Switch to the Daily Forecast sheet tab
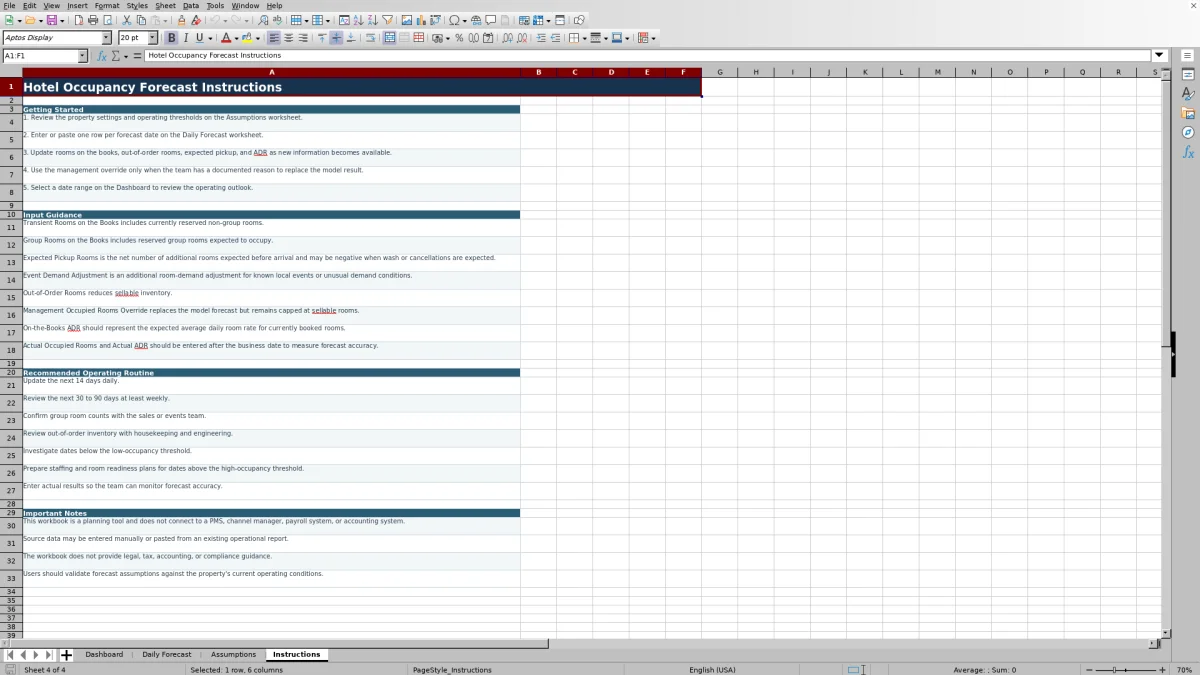This screenshot has height=675, width=1200. 166,655
